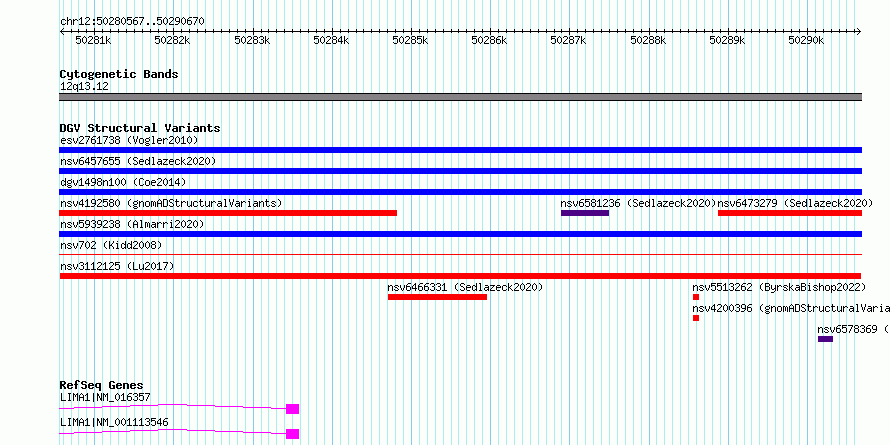Select the LIMA1|NM_001113546 magenta exon box
Image resolution: width=890 pixels, height=445 pixels.
(x=292, y=434)
